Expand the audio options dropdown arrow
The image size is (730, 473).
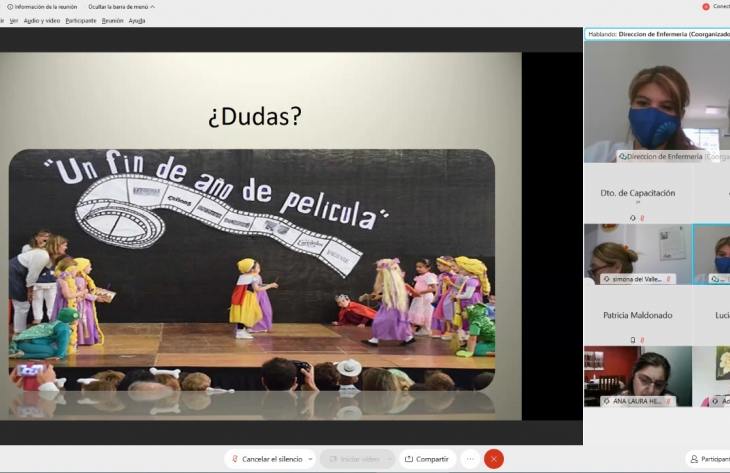coord(310,459)
